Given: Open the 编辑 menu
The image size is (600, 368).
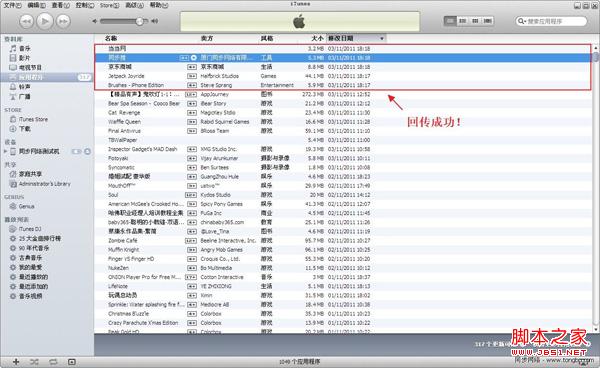Looking at the screenshot, I should click(x=36, y=5).
